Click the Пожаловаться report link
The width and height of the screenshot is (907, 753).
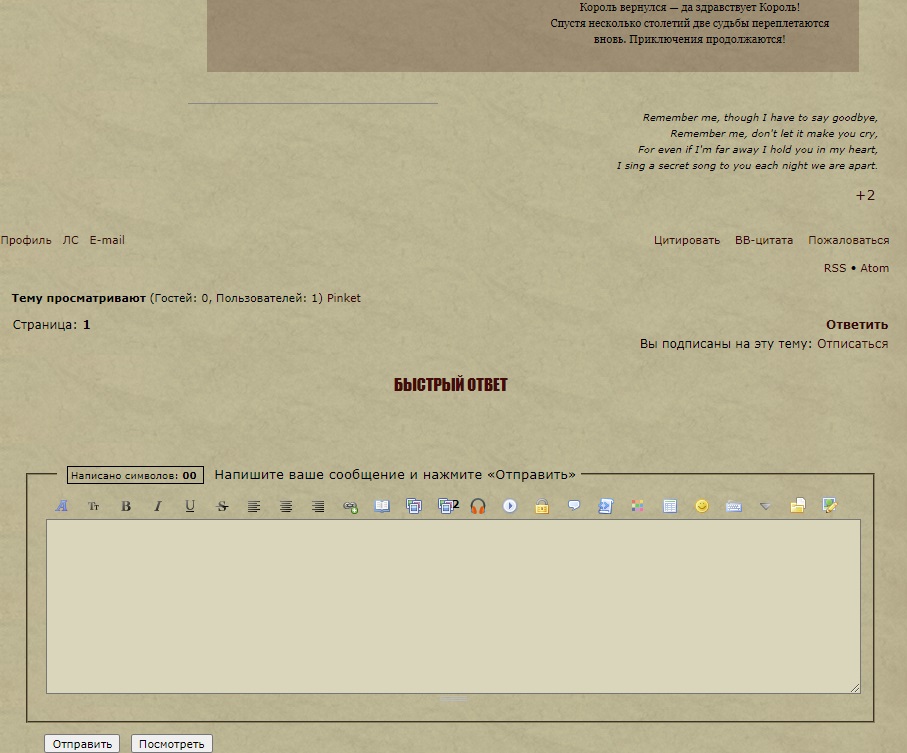click(848, 240)
